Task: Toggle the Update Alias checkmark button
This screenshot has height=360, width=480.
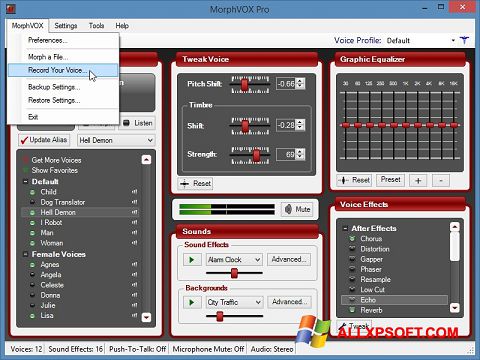Action: point(44,140)
